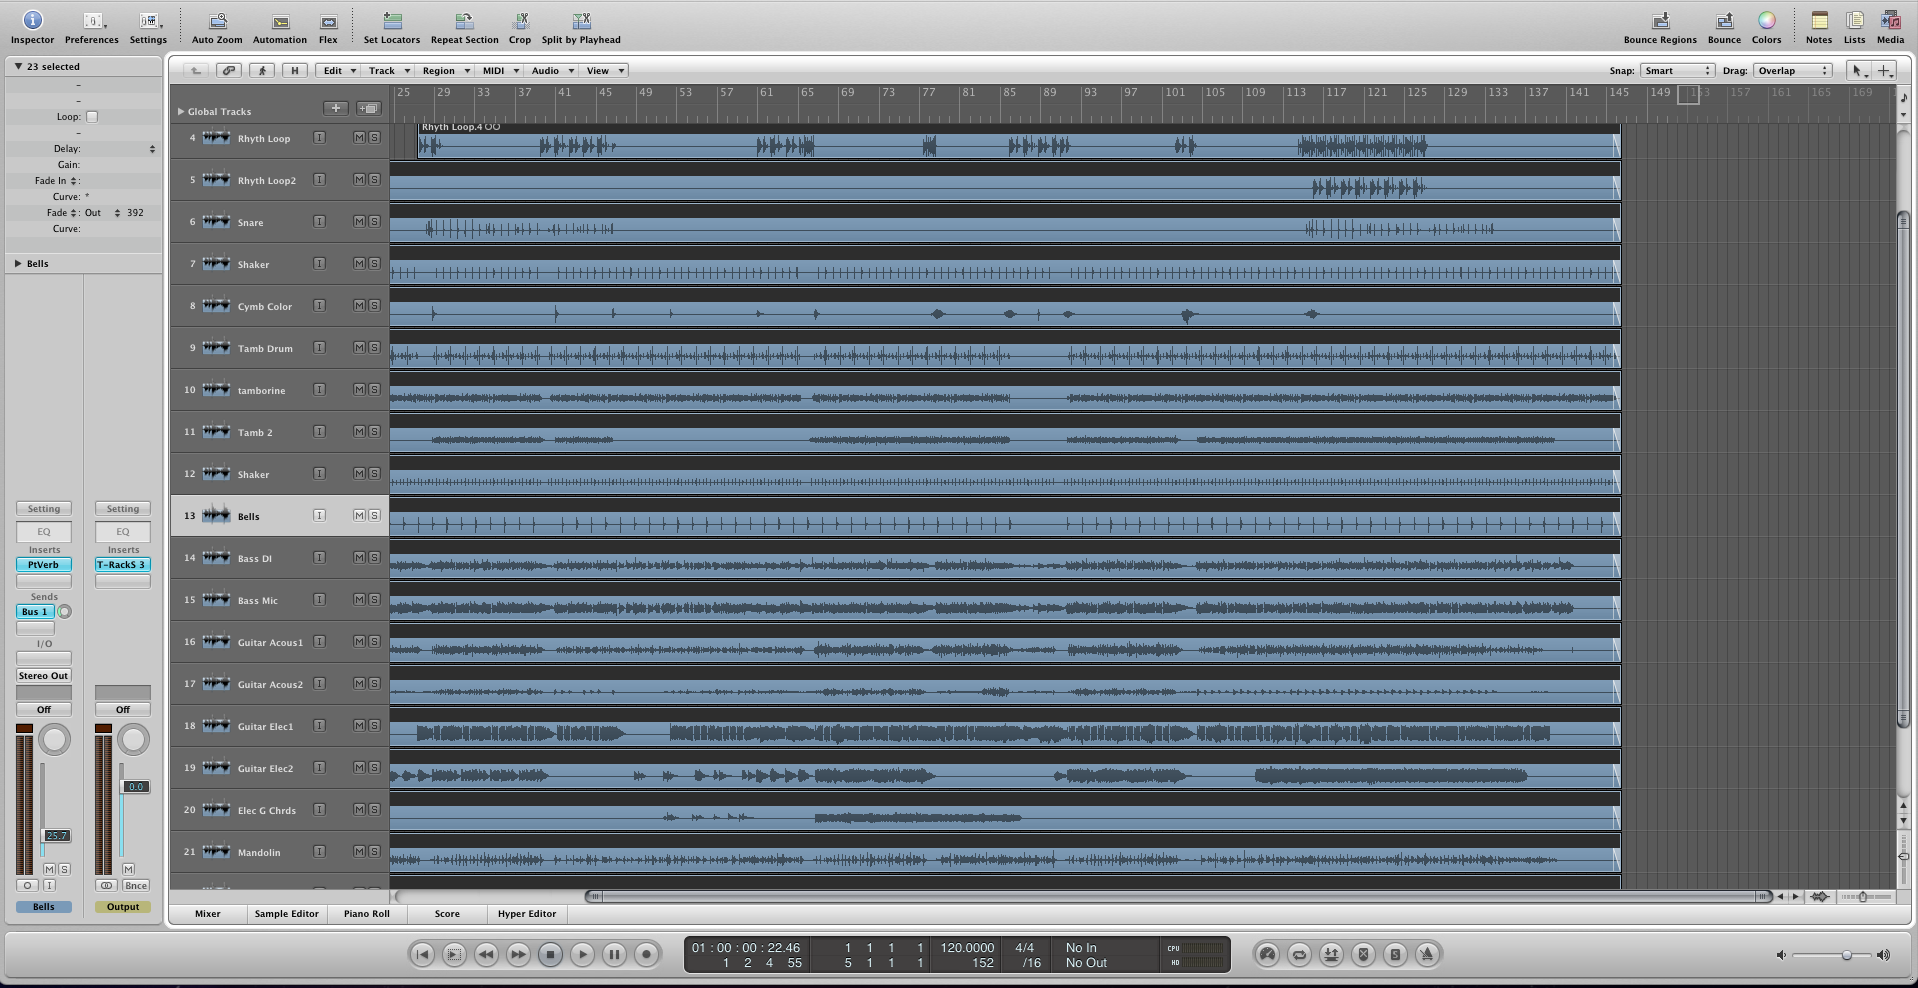This screenshot has height=988, width=1918.
Task: Solo the Guitar Elec1 track
Action: pos(374,726)
